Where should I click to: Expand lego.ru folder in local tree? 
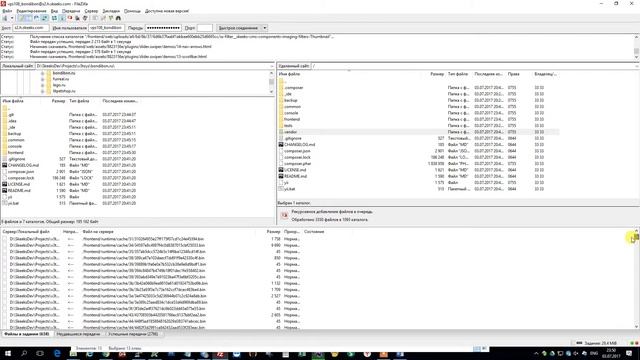(x=42, y=85)
